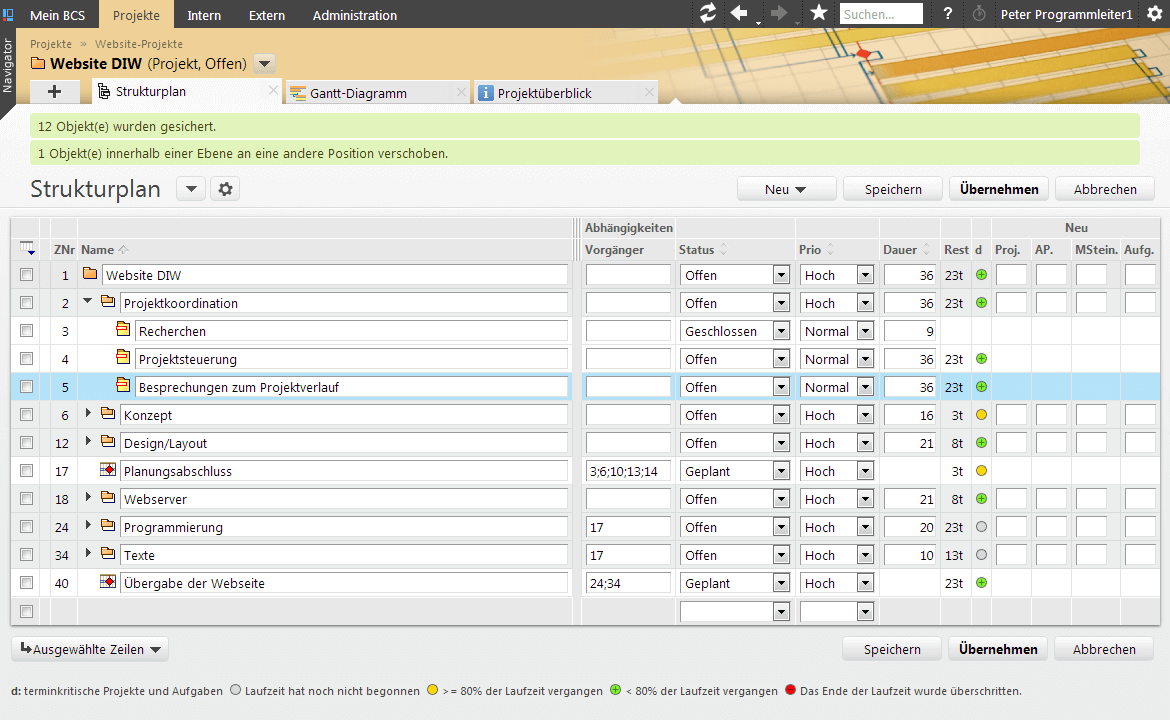
Task: Go forward with the right arrow icon
Action: coord(778,13)
